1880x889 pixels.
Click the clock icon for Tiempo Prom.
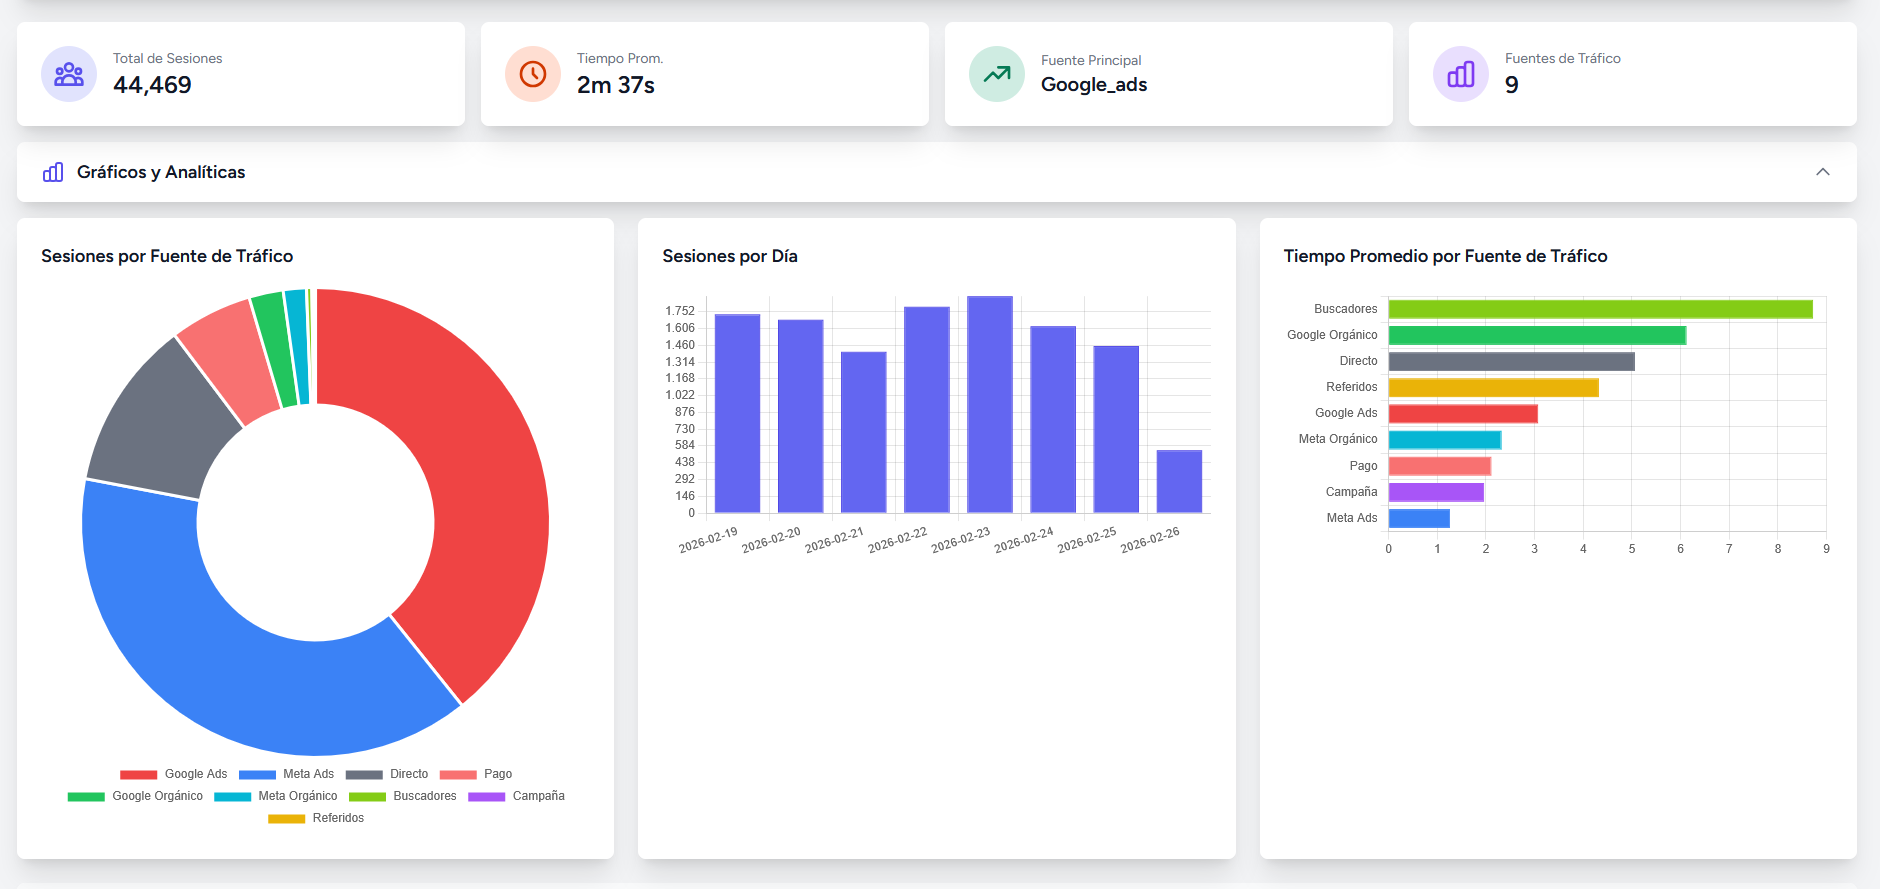tap(533, 74)
